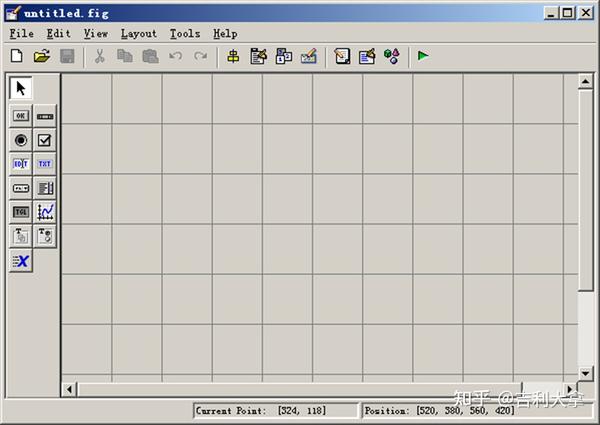
Task: Close the untitled.fig window
Action: [586, 13]
